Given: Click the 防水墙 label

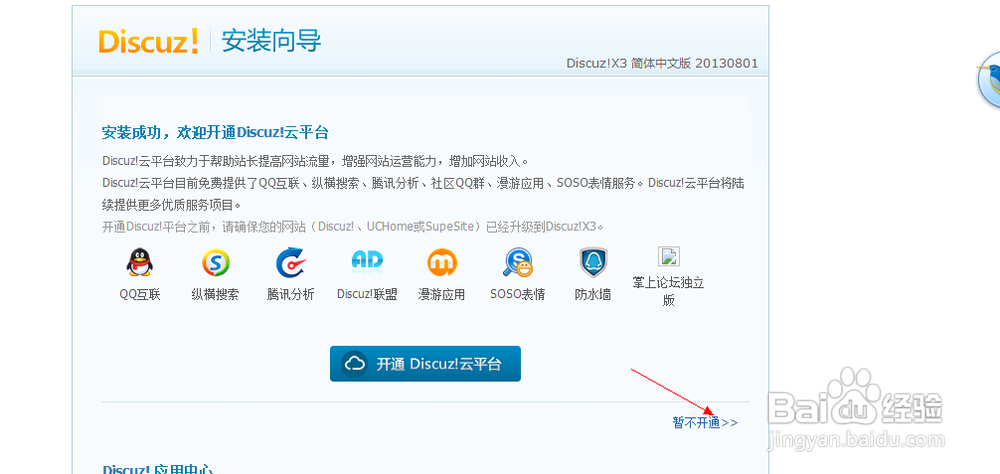Looking at the screenshot, I should coord(593,294).
